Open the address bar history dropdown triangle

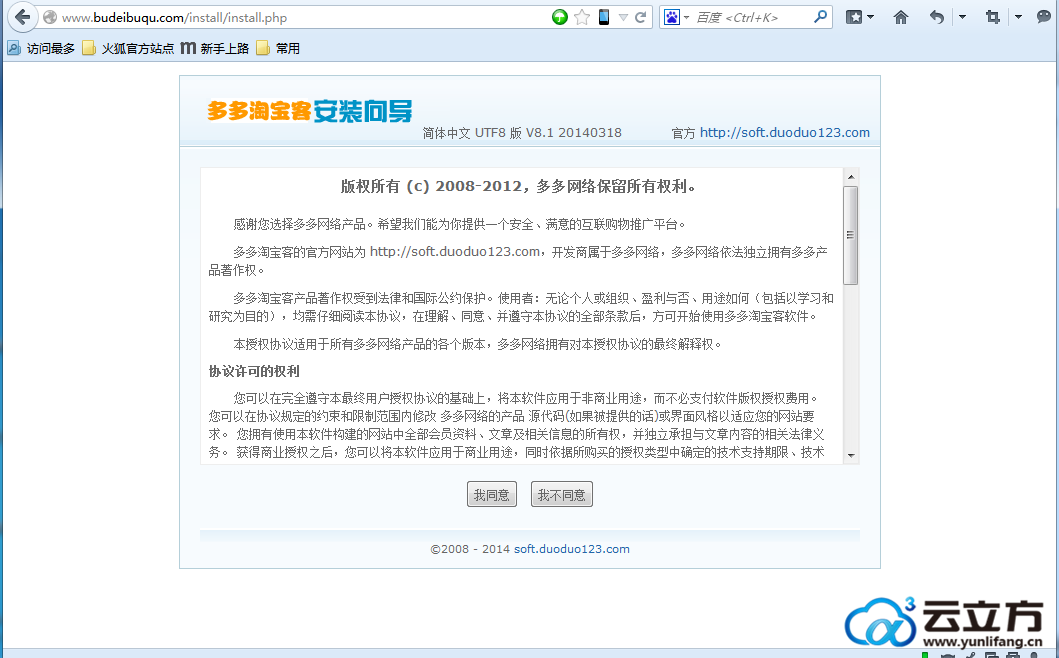[623, 18]
